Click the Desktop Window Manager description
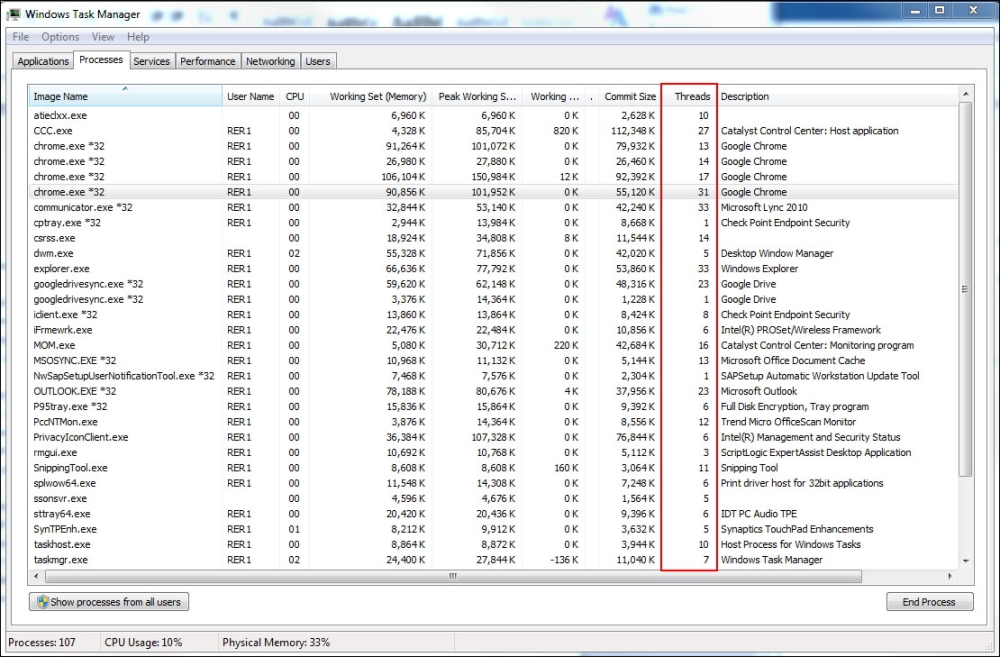The image size is (1000, 657). tap(777, 253)
